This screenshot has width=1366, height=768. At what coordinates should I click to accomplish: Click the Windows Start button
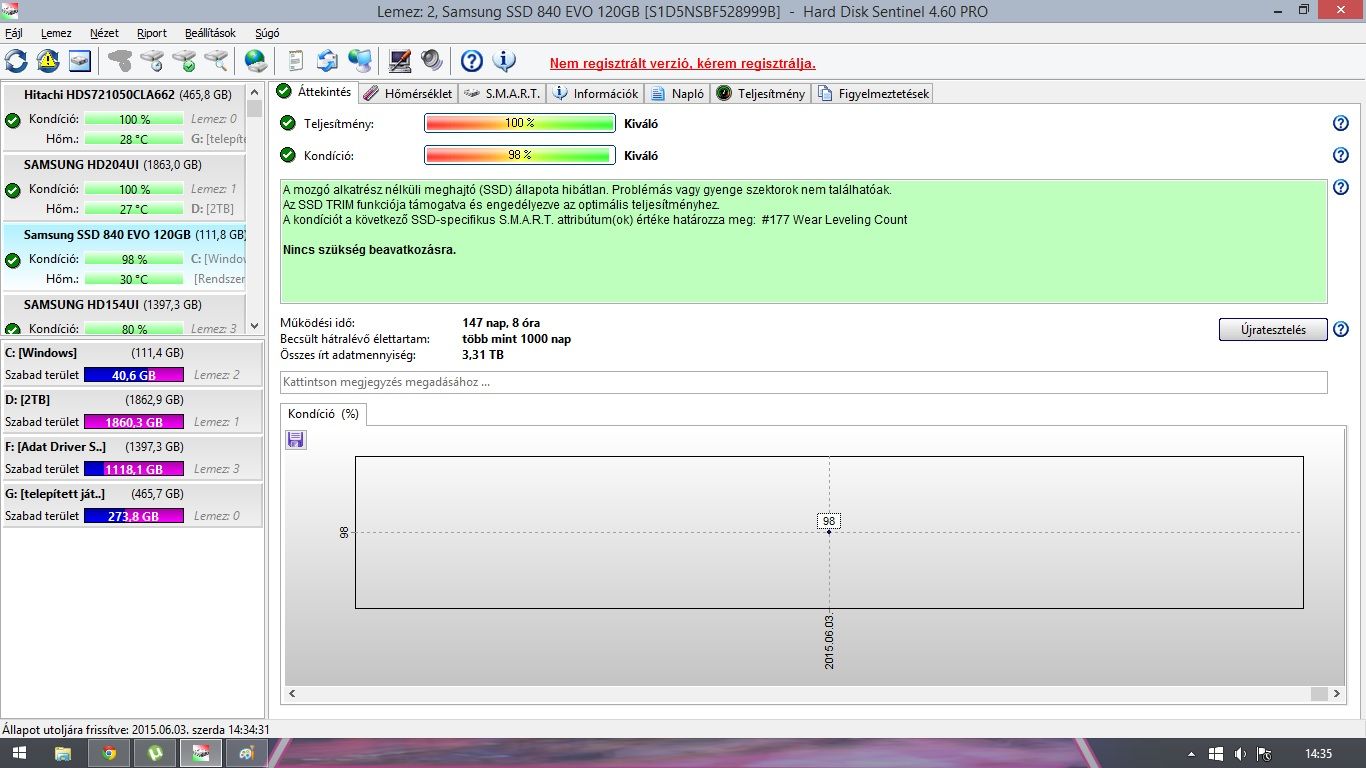click(x=19, y=753)
